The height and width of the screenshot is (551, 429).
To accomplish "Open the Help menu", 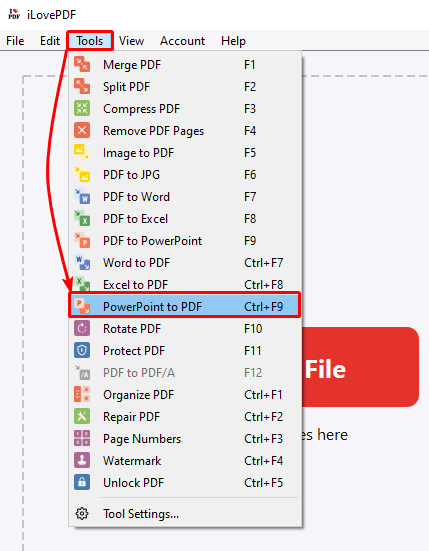I will (233, 41).
